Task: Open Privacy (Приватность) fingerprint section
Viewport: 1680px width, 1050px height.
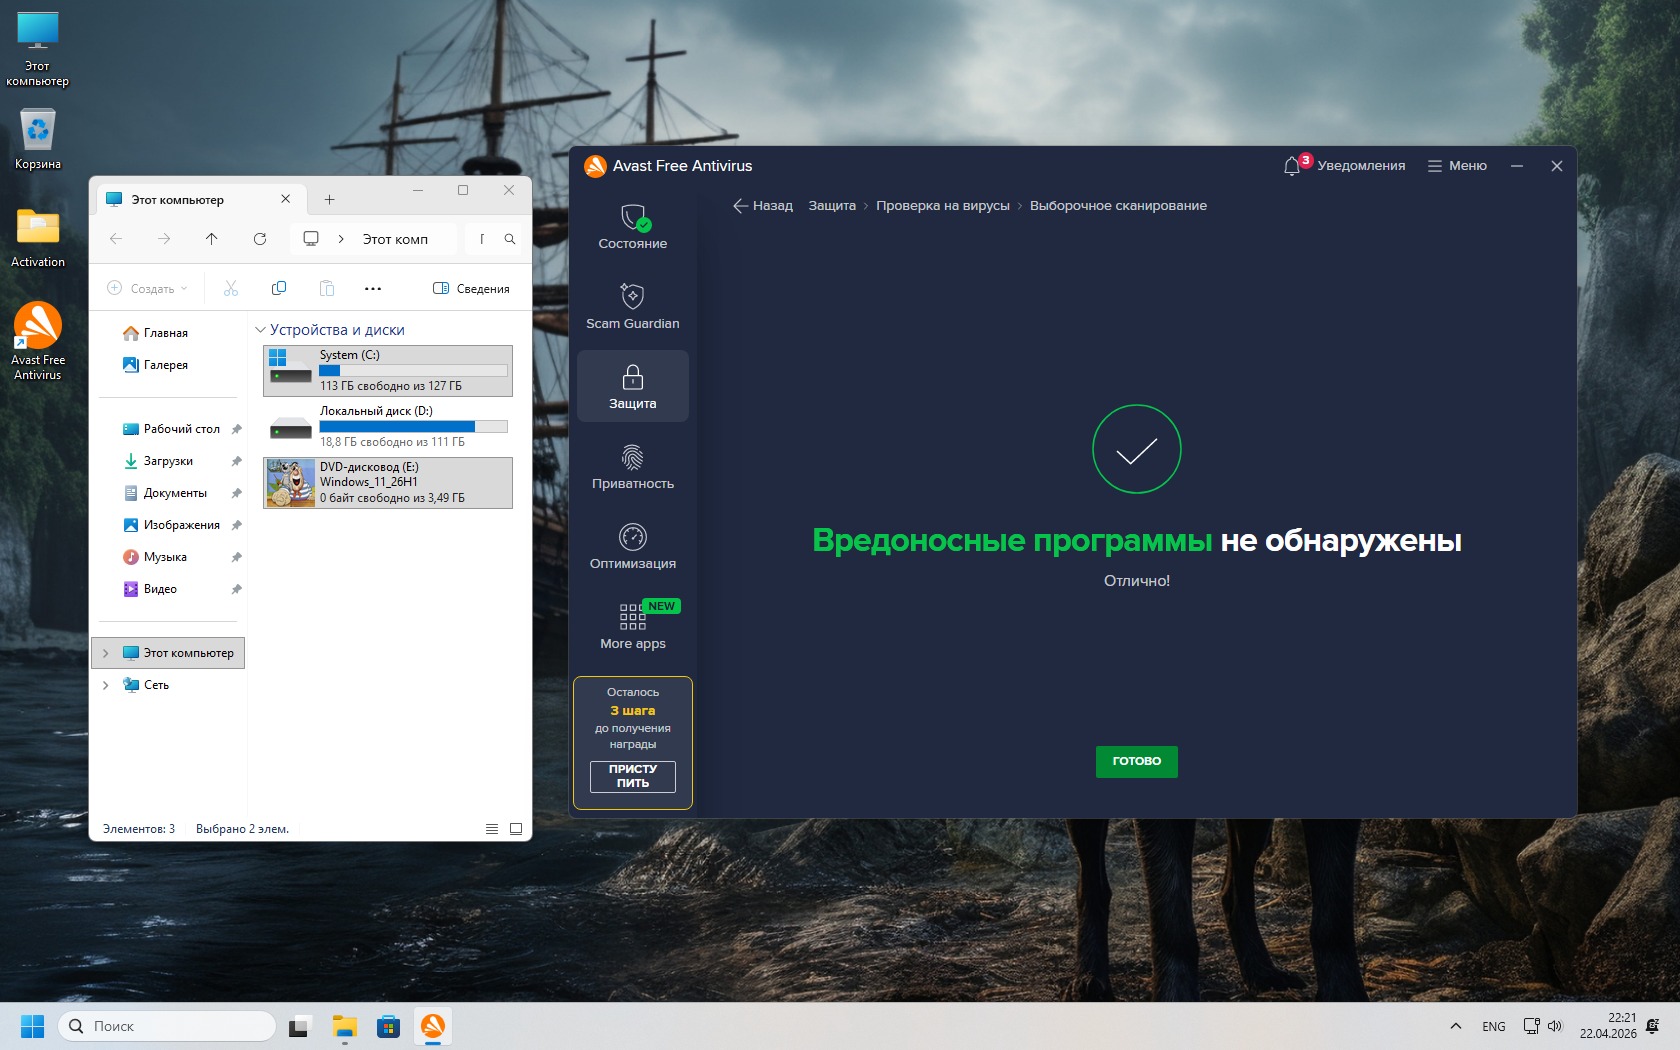Action: coord(632,466)
